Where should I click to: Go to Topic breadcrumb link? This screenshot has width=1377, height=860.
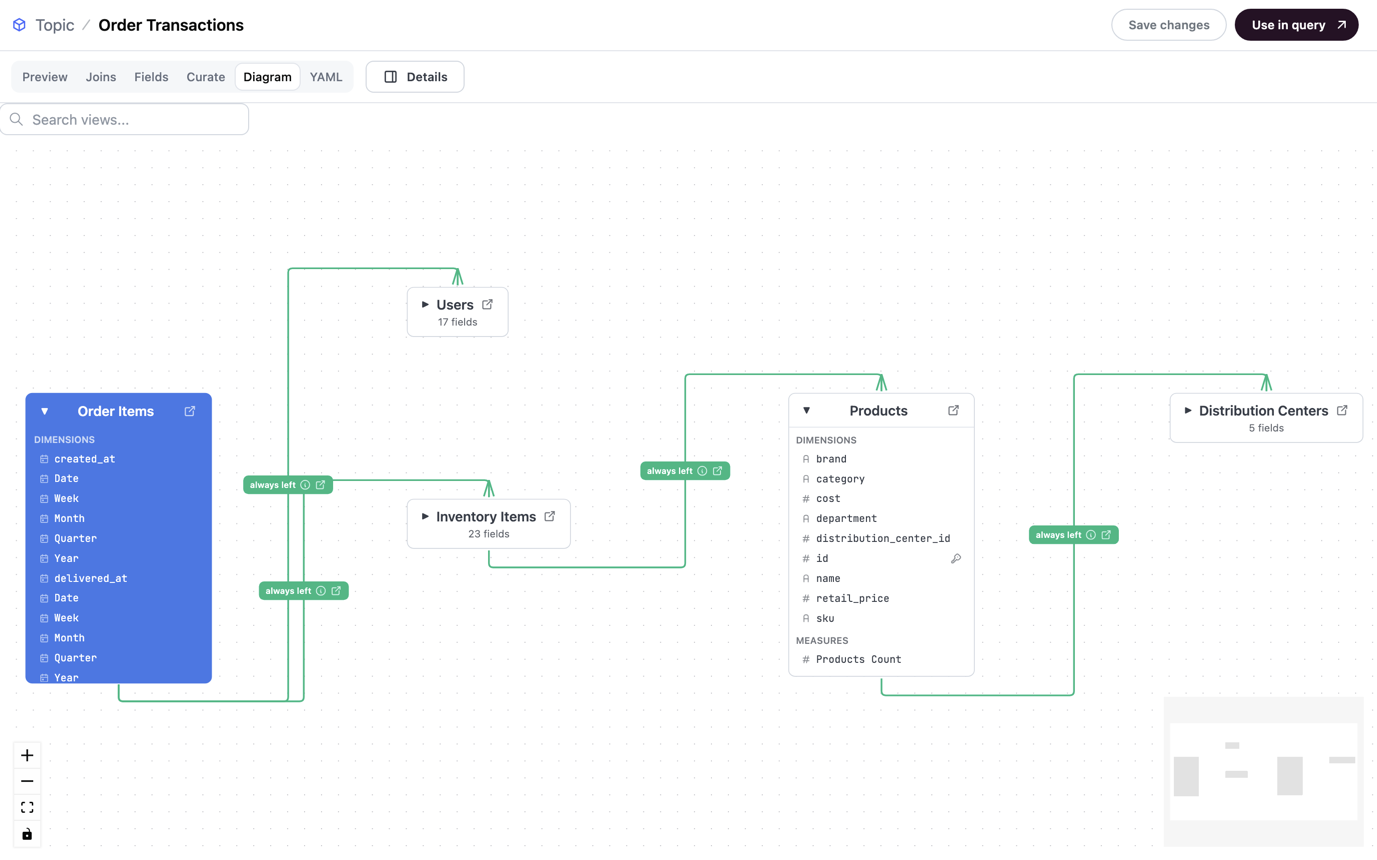pyautogui.click(x=55, y=25)
